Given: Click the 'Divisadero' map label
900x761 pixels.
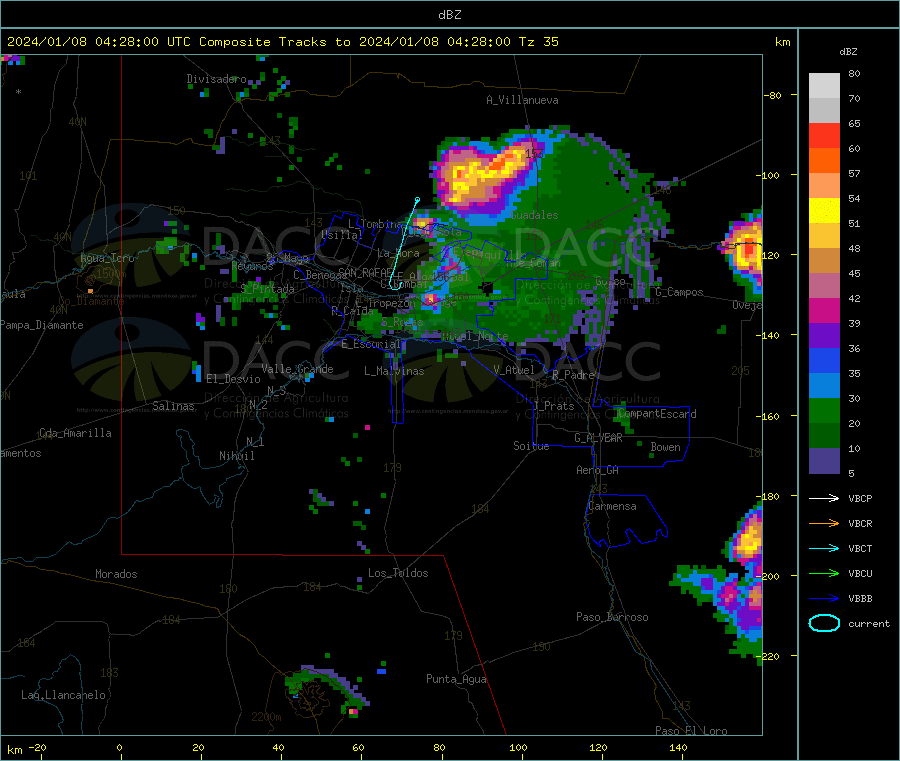Looking at the screenshot, I should pyautogui.click(x=216, y=79).
